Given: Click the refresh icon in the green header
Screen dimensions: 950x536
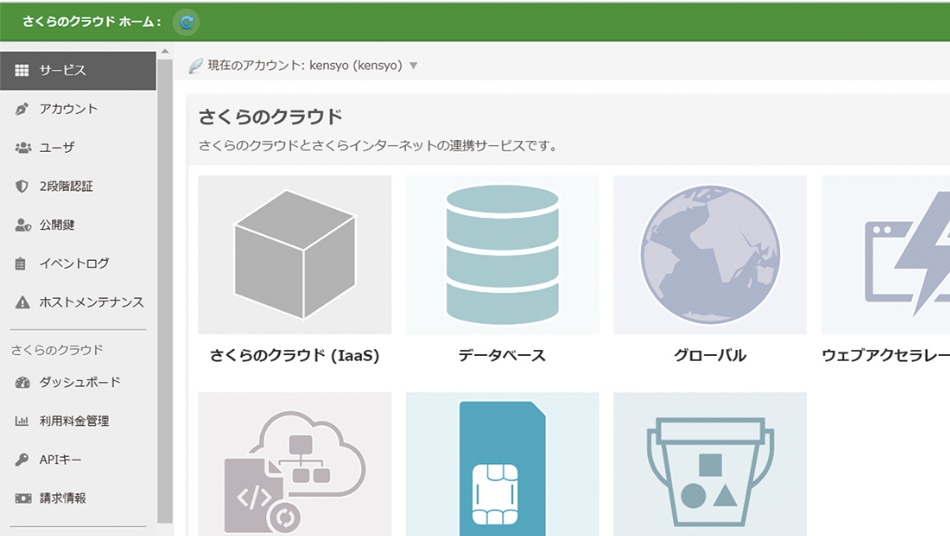Looking at the screenshot, I should tap(186, 22).
